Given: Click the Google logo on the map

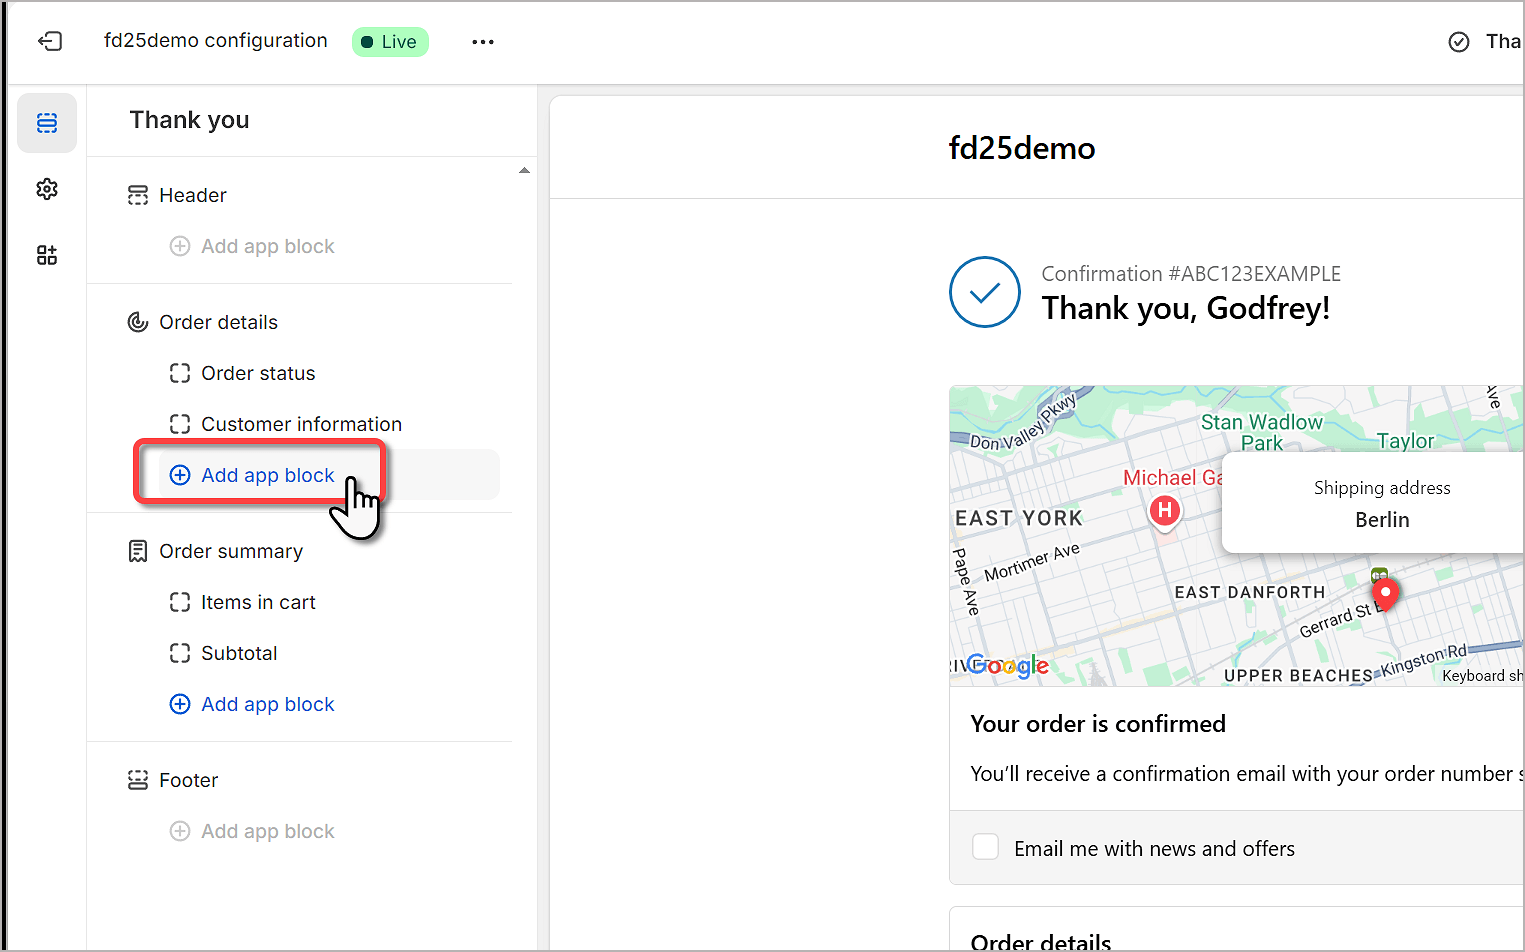Looking at the screenshot, I should click(x=1008, y=666).
